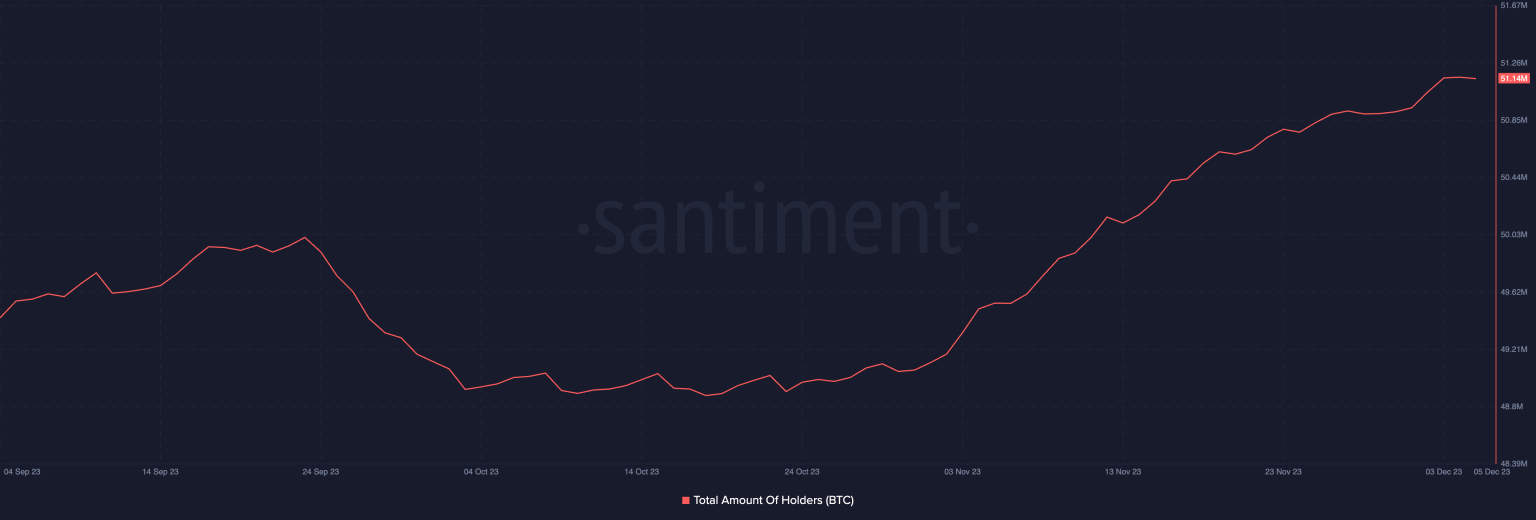Screen dimensions: 1536x520
Task: Click the 04 Oct 23 date label
Action: (x=481, y=471)
